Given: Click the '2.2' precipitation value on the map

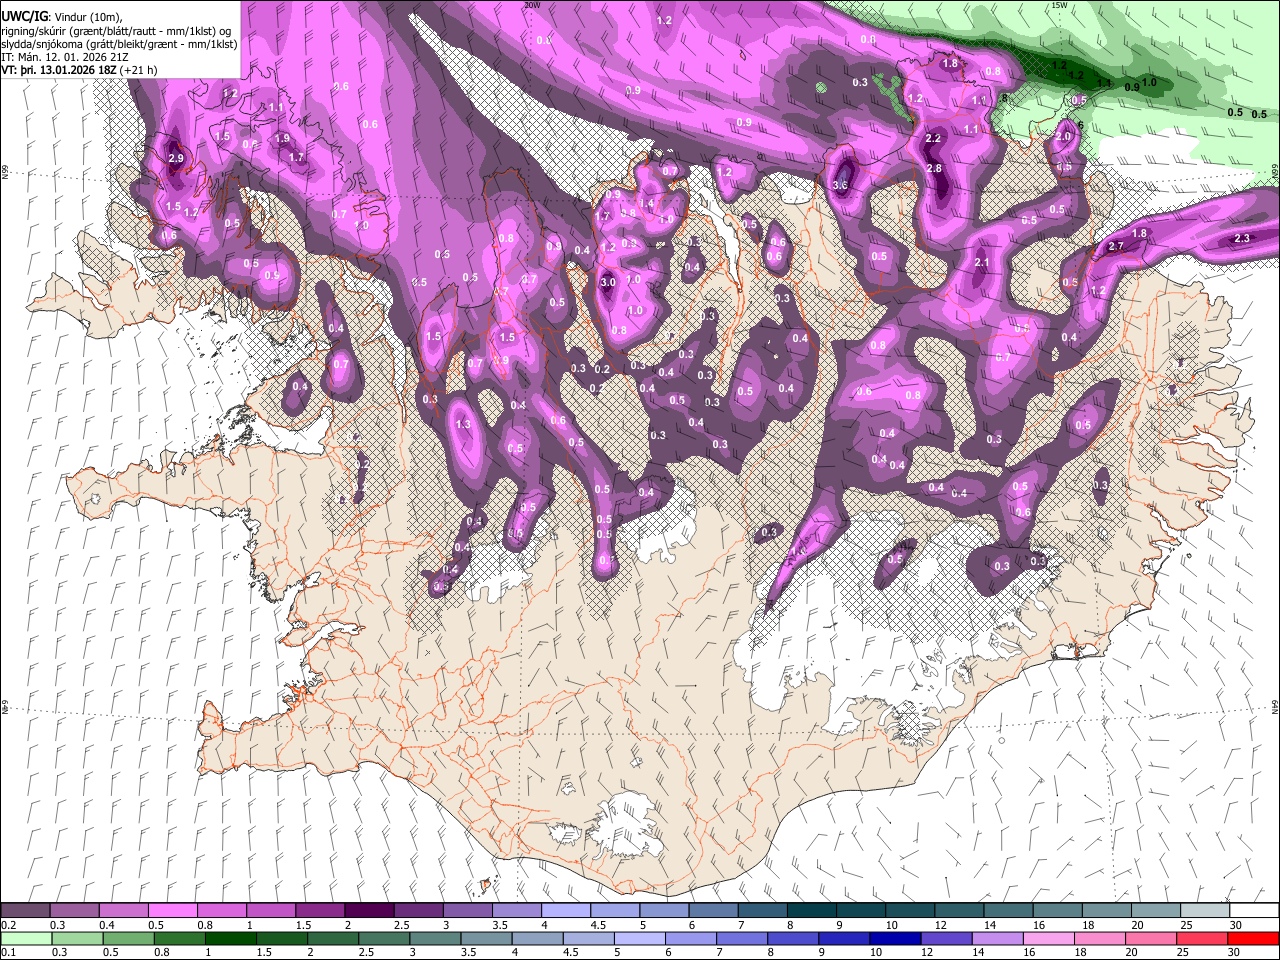Looking at the screenshot, I should [934, 138].
